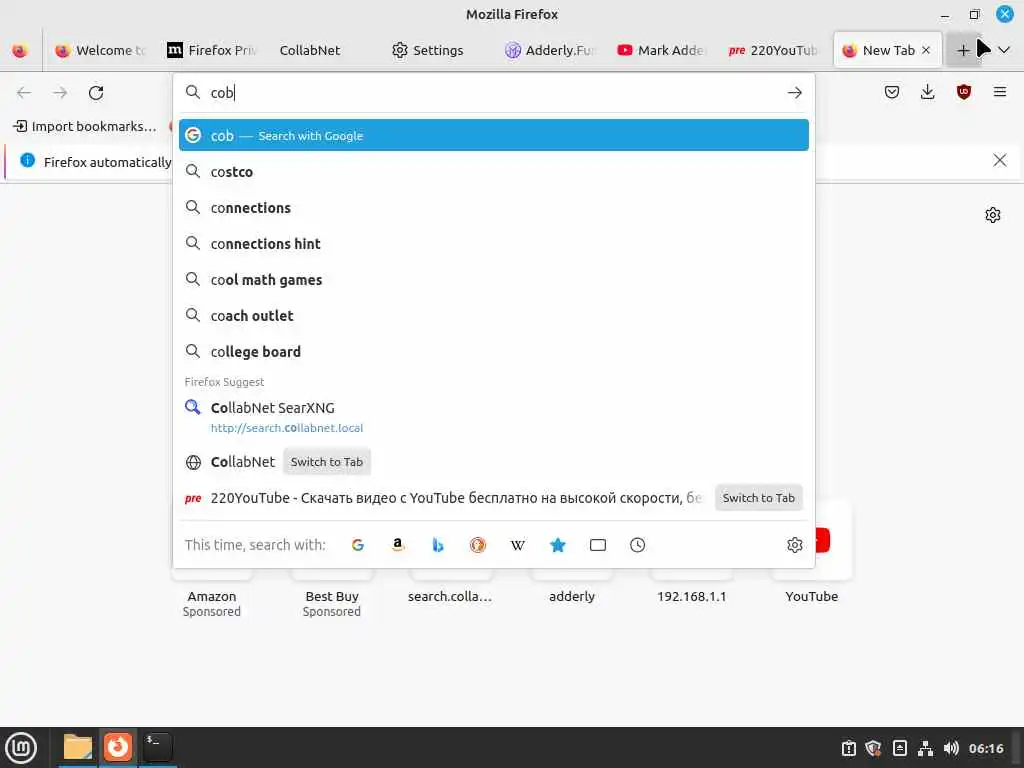Open a new tab with plus button

click(x=963, y=50)
